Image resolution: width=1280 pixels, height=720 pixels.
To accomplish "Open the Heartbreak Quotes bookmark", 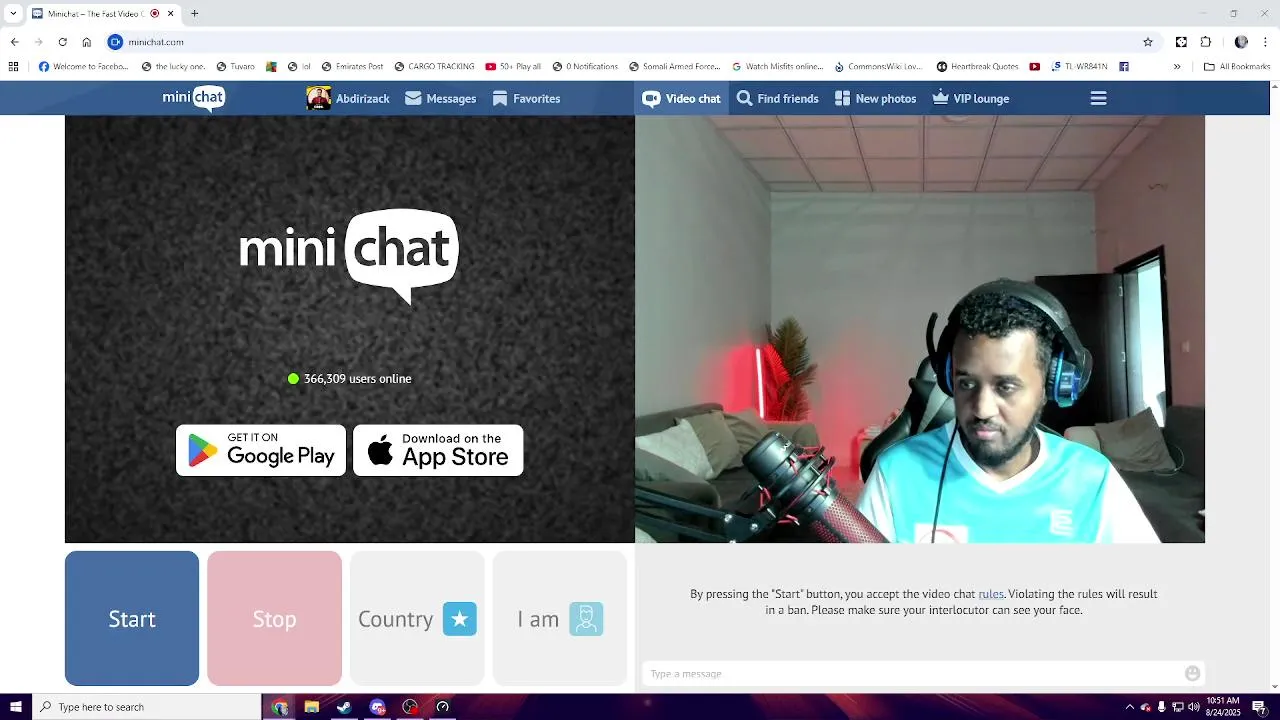I will coord(978,67).
